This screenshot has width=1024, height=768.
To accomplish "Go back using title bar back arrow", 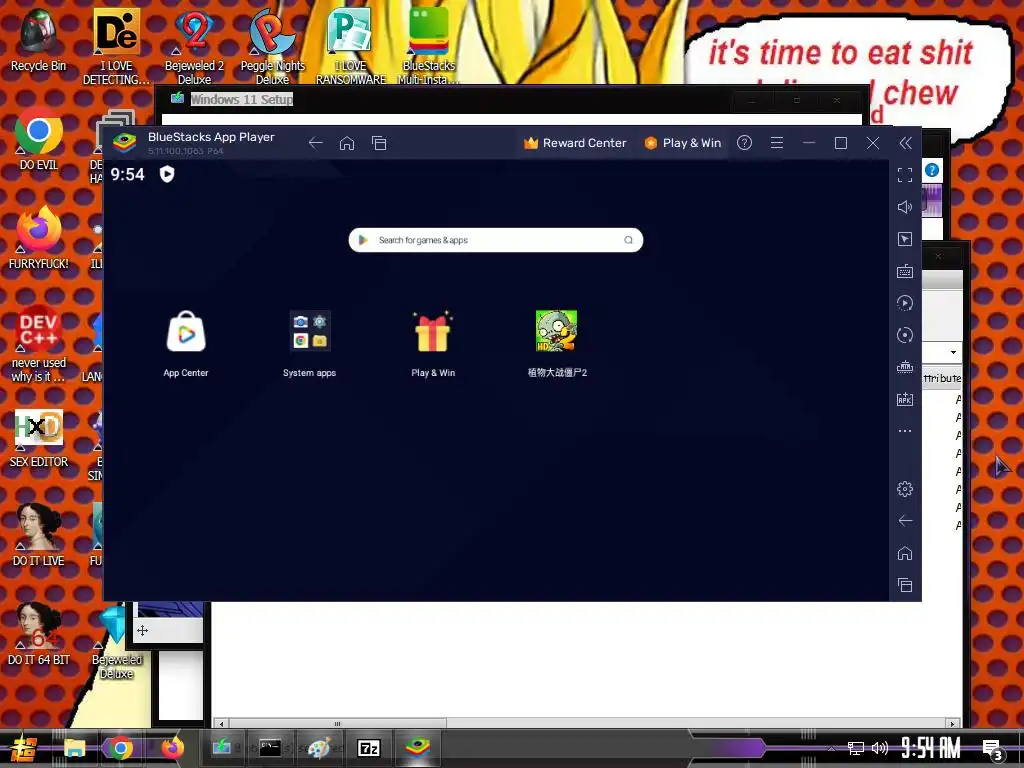I will (315, 143).
